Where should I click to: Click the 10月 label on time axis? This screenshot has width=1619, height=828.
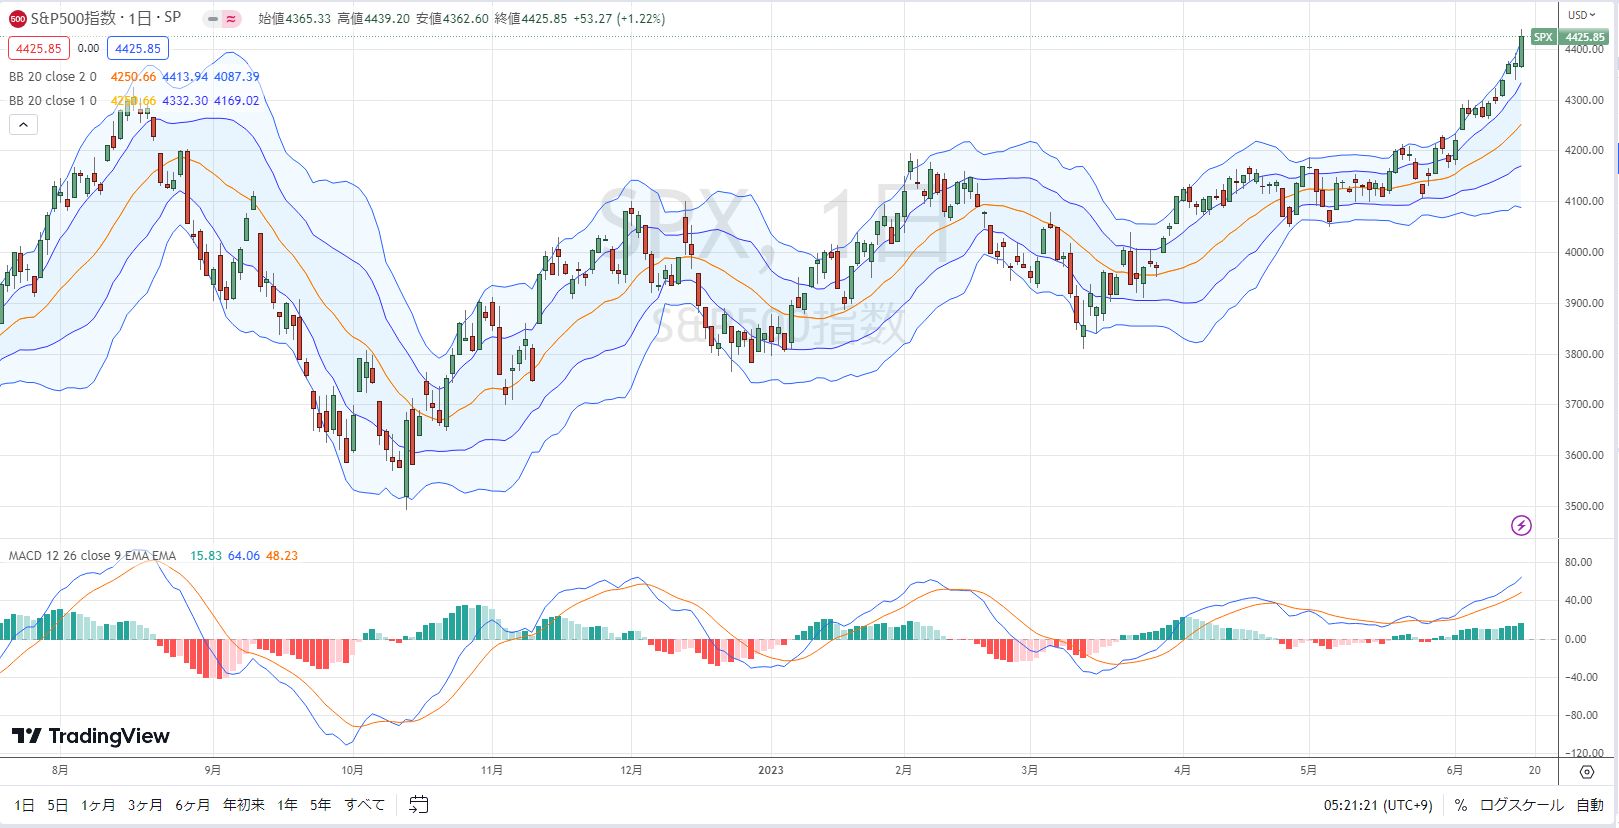click(352, 770)
